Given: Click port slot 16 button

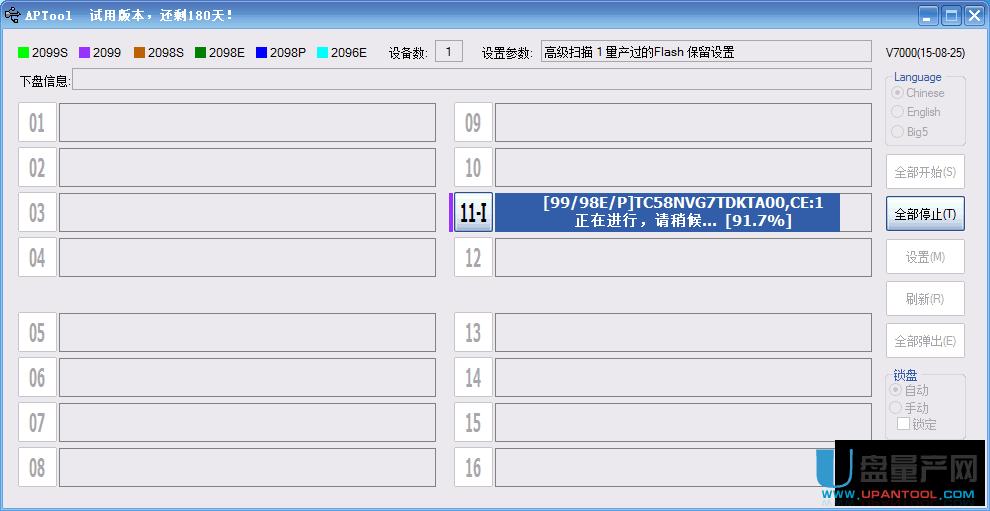Looking at the screenshot, I should (x=473, y=467).
